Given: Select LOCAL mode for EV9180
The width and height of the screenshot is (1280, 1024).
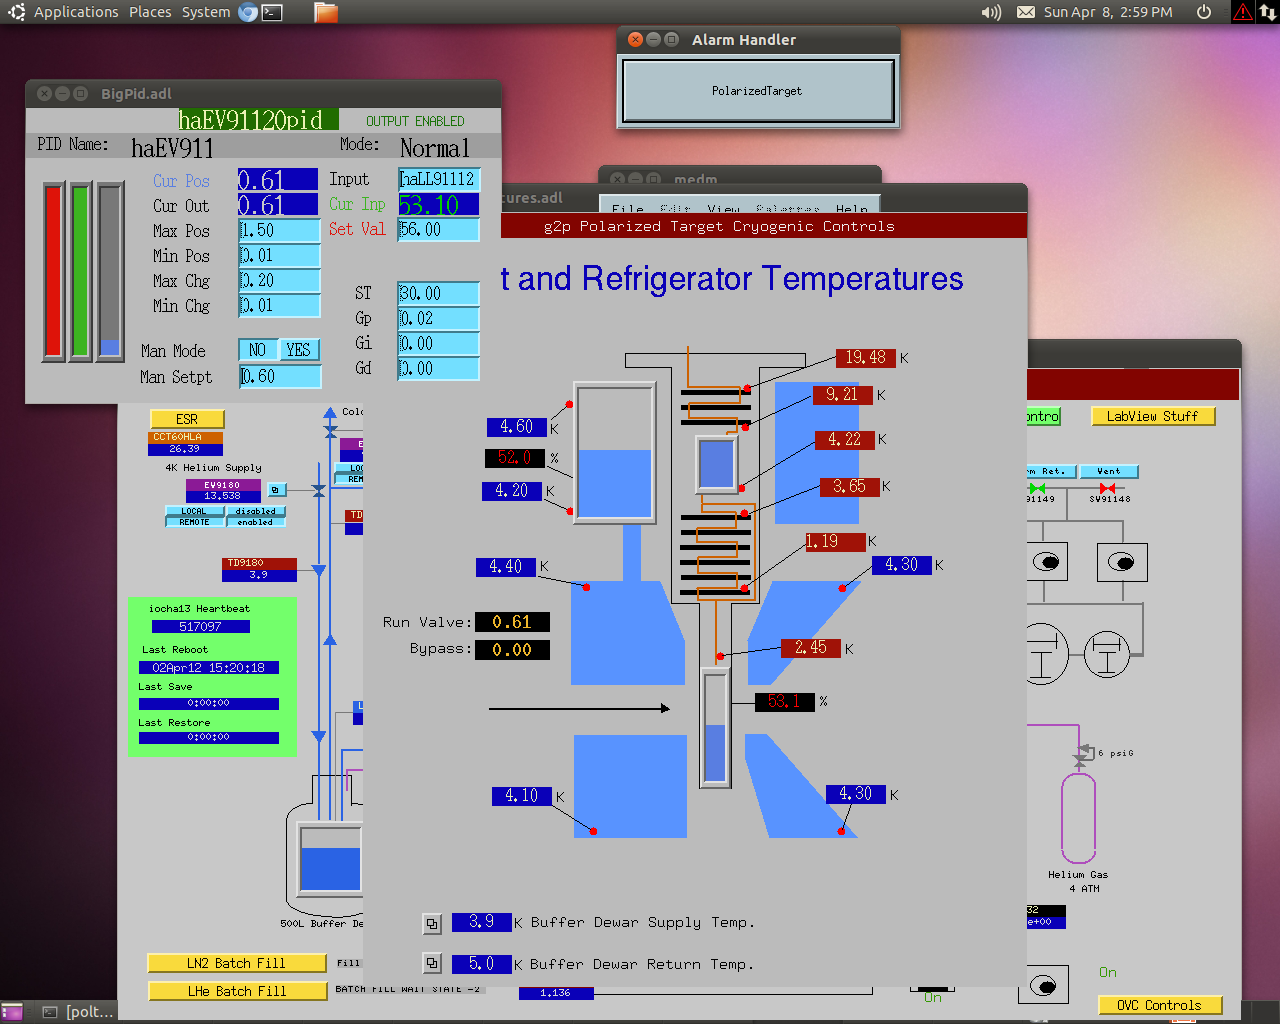Looking at the screenshot, I should [194, 511].
